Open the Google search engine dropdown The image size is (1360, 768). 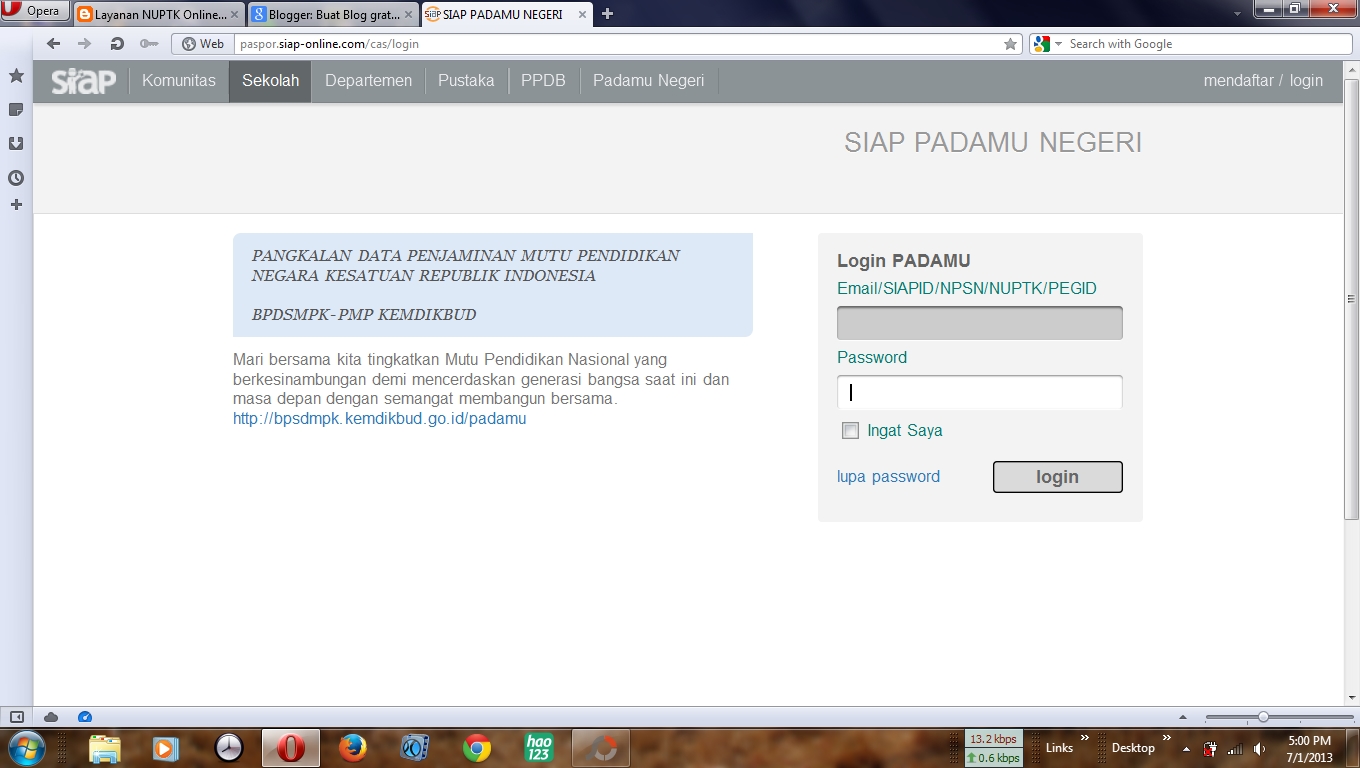1048,44
